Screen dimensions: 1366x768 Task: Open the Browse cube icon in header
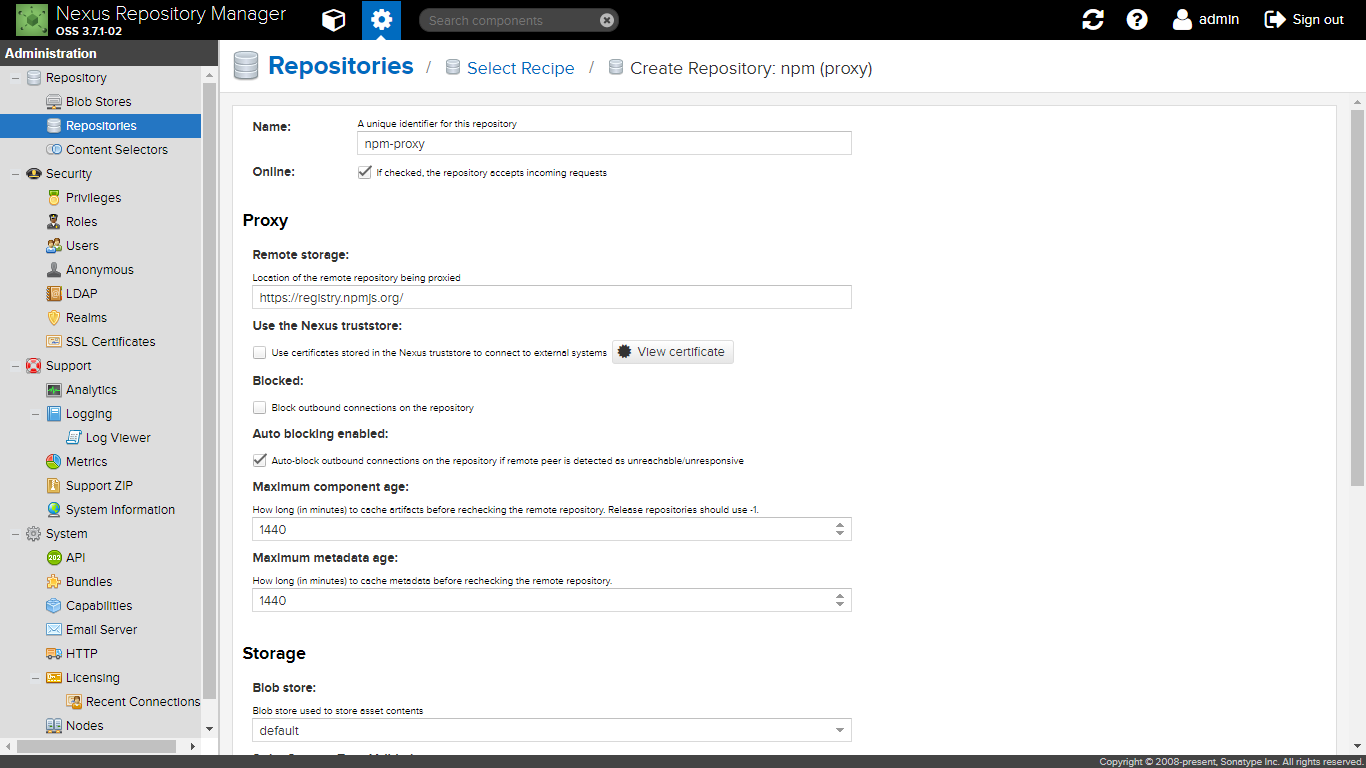click(x=334, y=20)
